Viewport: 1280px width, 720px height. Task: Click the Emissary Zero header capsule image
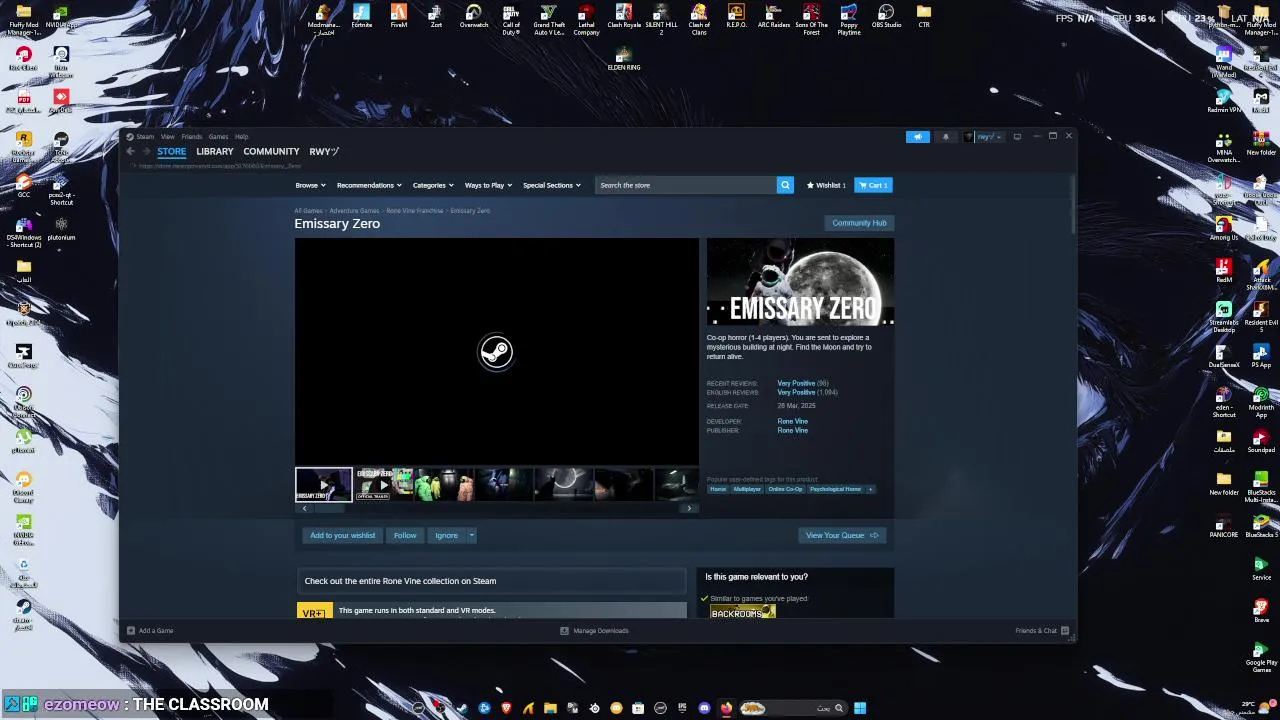[800, 282]
